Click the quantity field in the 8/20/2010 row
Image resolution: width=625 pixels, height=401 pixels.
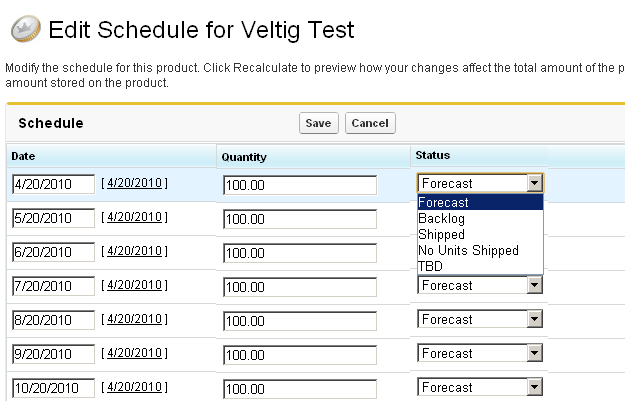click(300, 321)
